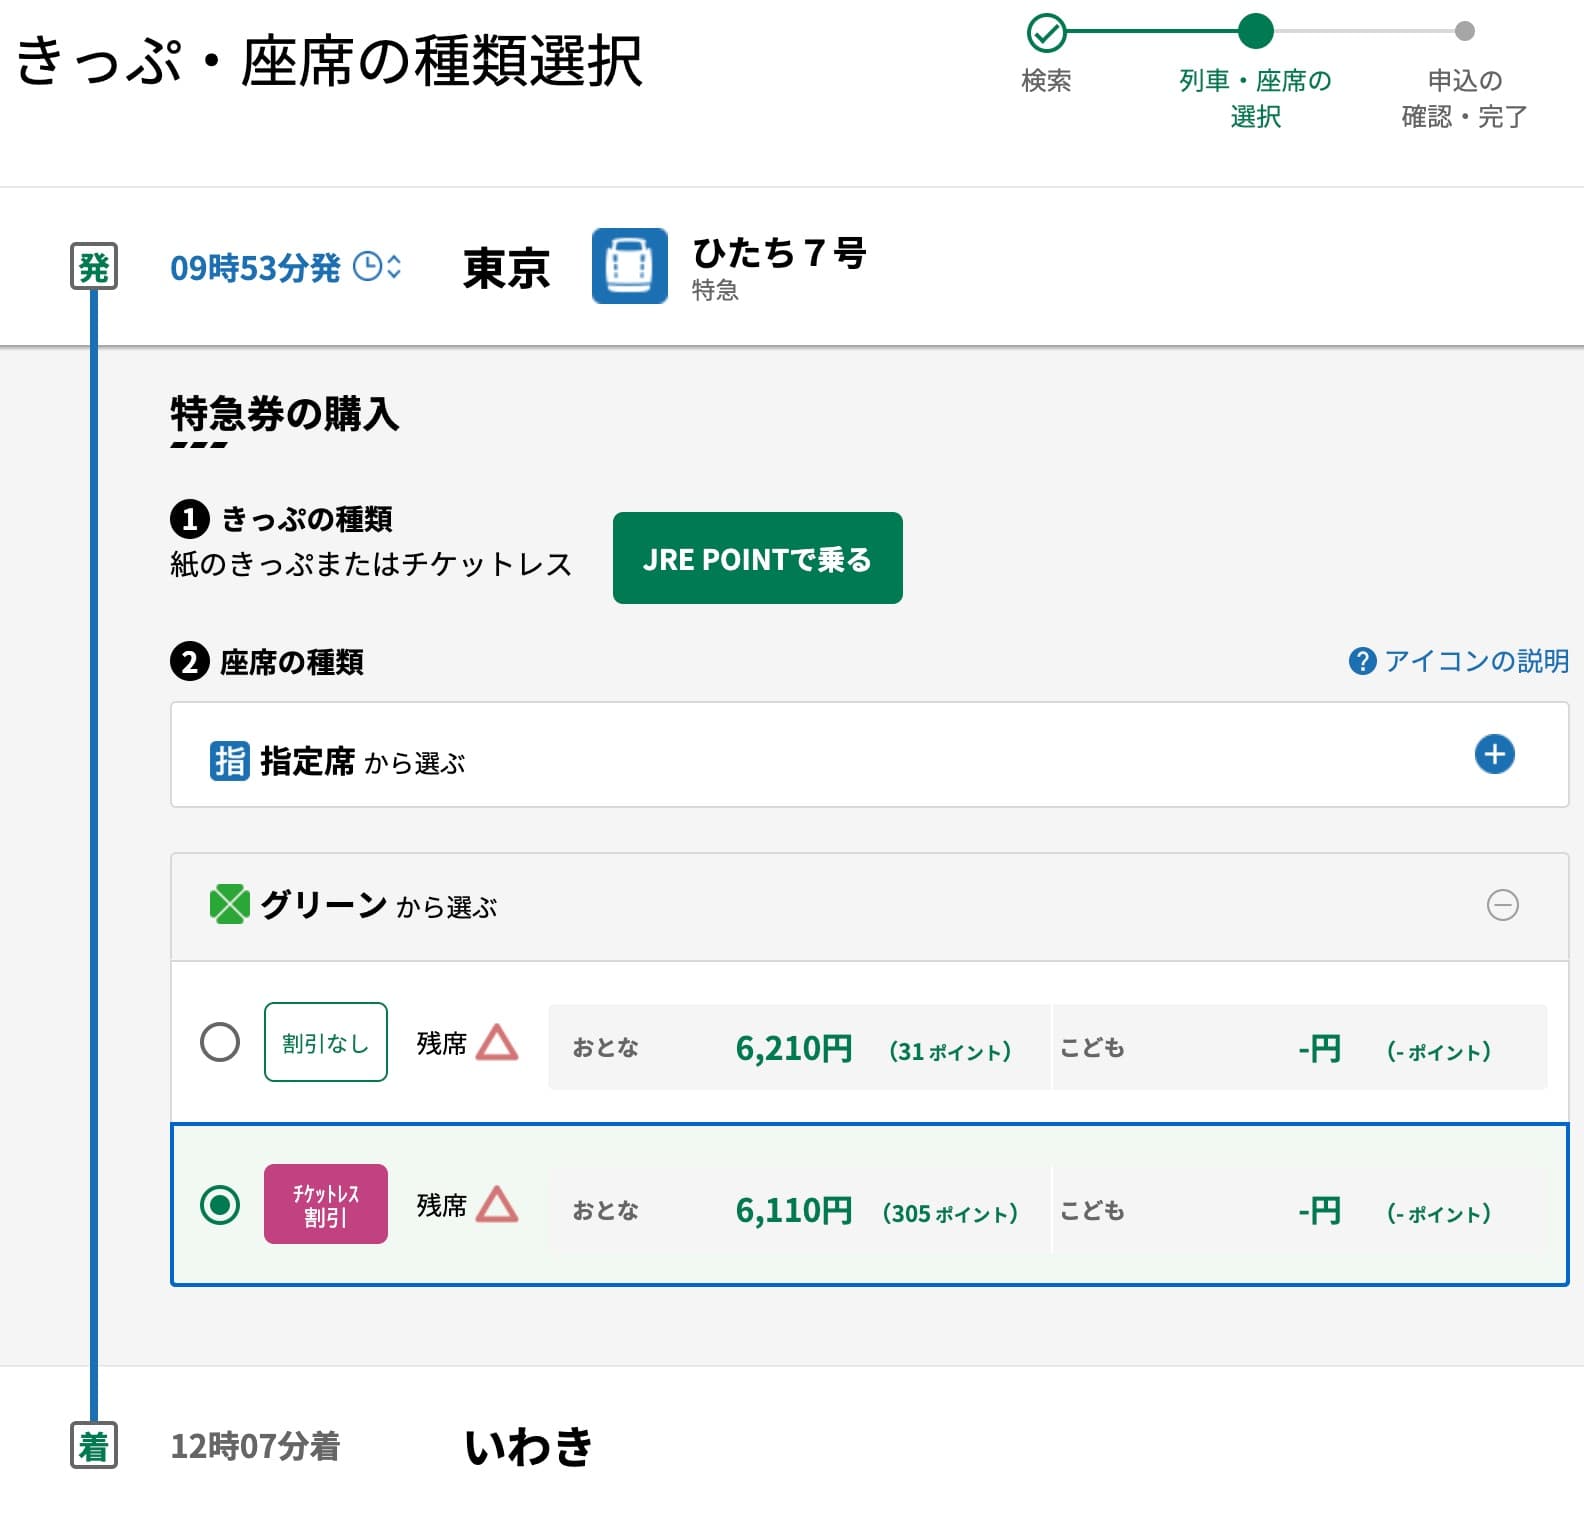Click the blue 指 reserved seat icon
The image size is (1584, 1518).
[229, 760]
